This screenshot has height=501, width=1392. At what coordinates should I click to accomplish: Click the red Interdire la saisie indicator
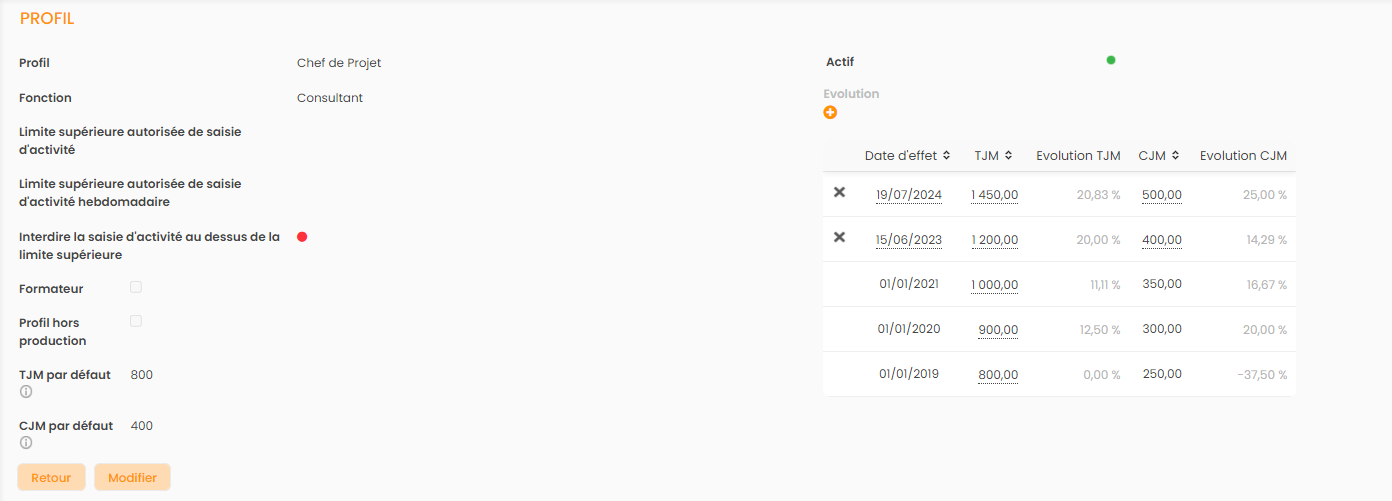click(x=302, y=237)
